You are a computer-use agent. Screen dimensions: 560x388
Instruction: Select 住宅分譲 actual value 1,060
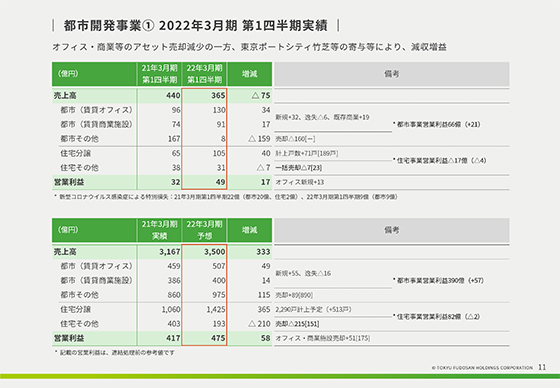click(x=171, y=309)
